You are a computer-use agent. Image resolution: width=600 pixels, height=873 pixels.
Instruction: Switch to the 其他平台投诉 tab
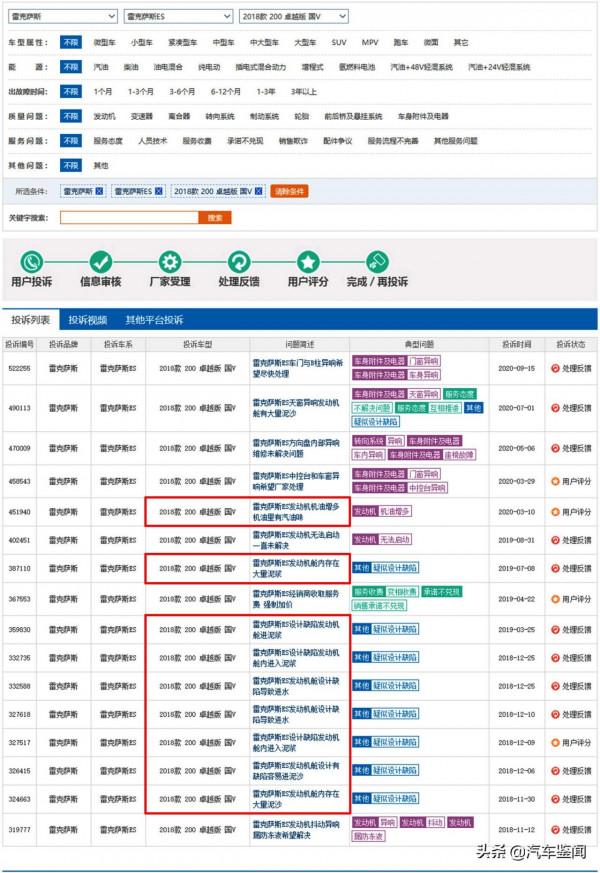click(x=154, y=320)
